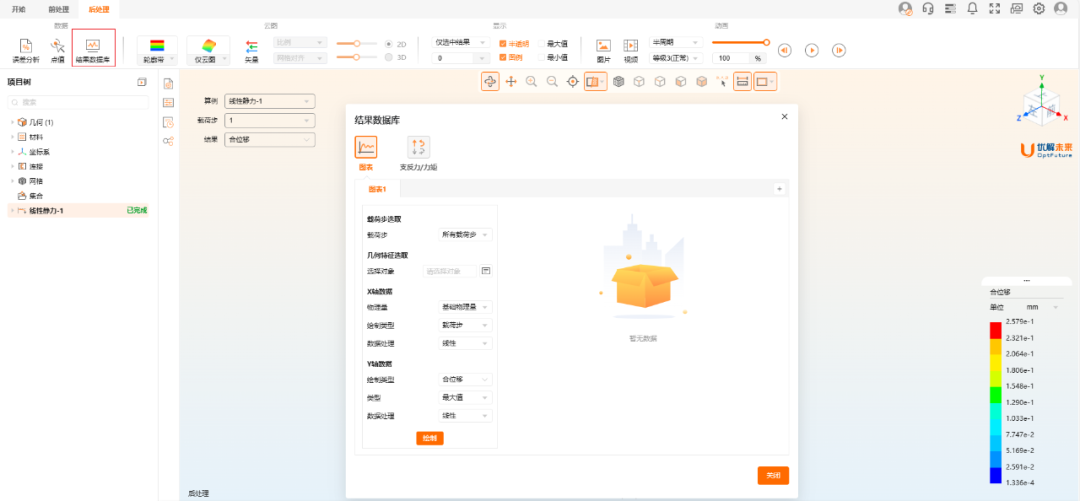Click the user account avatar
The image size is (1080, 501).
coord(1061,8)
